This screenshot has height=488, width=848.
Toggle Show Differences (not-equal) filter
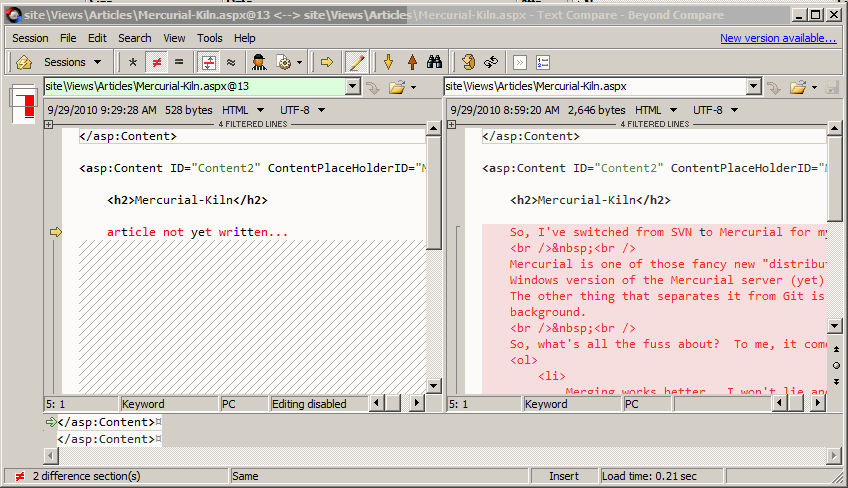point(157,62)
